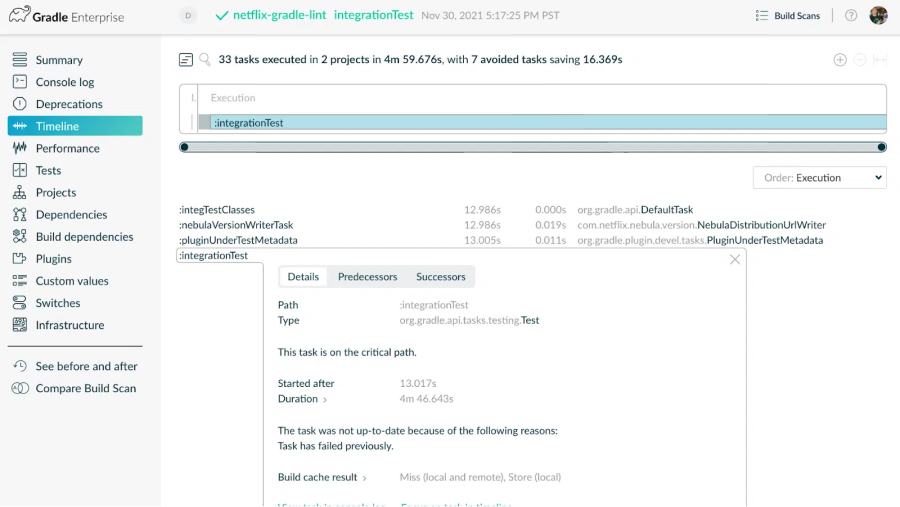Click the right timeline range handle
Viewport: 900px width, 507px height.
click(x=882, y=147)
